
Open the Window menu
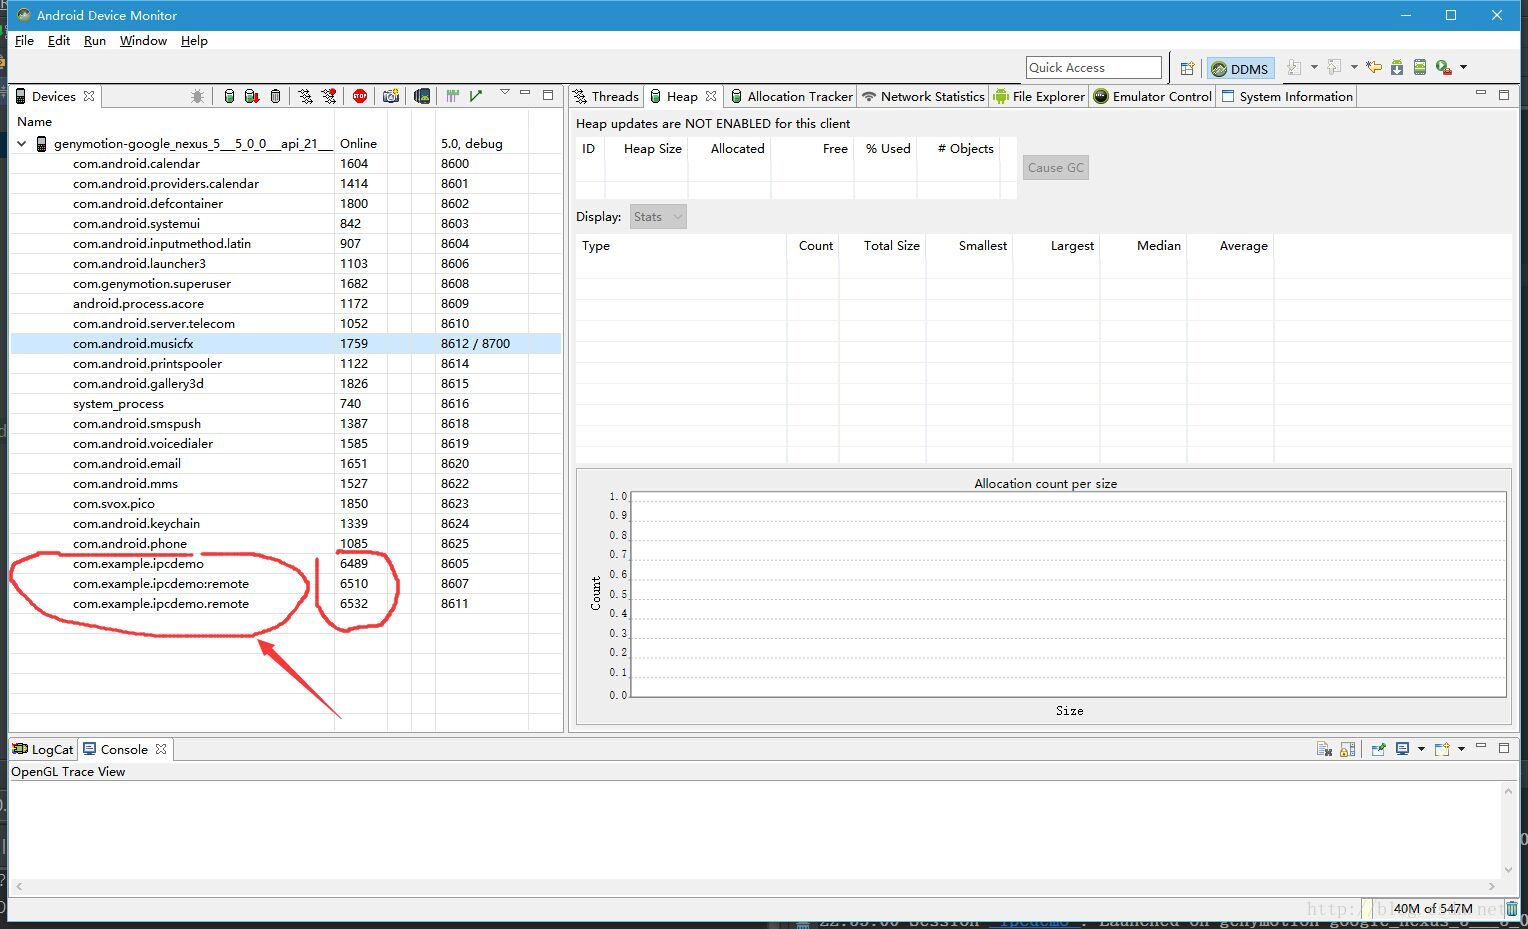(143, 41)
